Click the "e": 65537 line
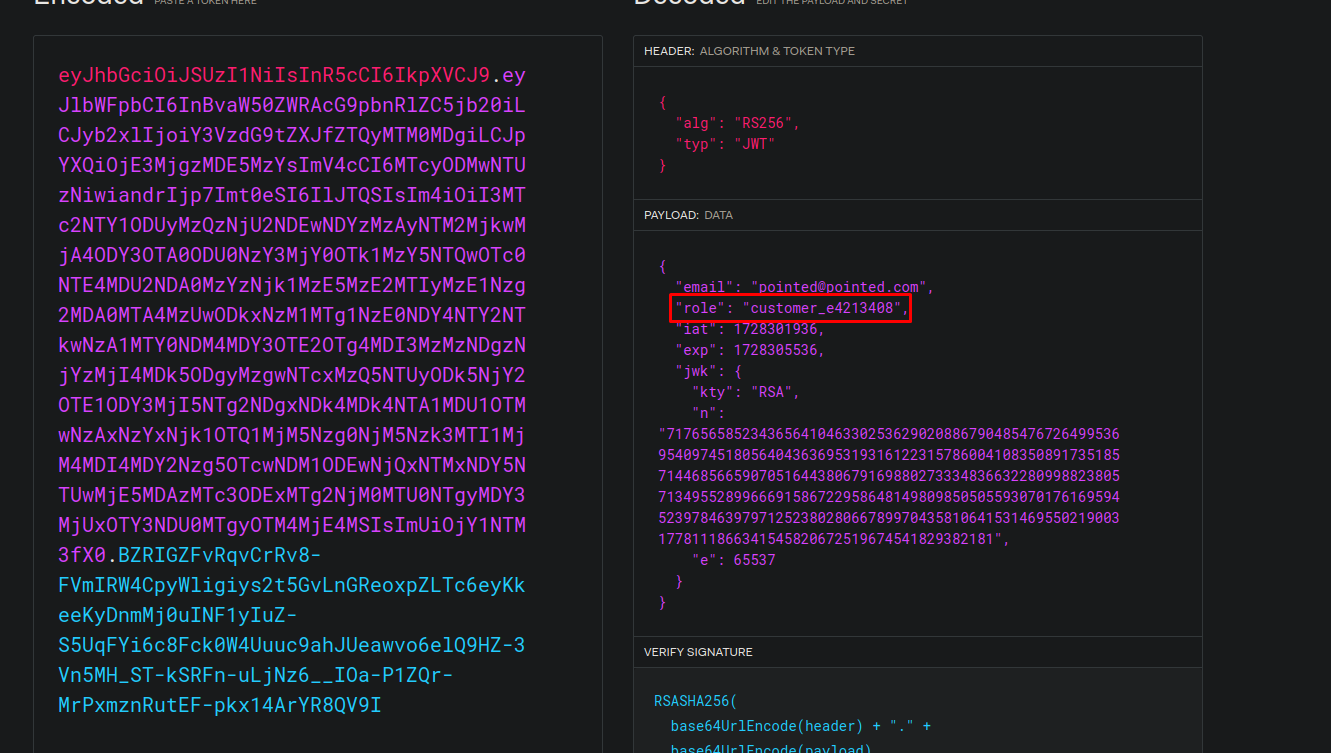Viewport: 1331px width, 753px height. [x=734, y=560]
